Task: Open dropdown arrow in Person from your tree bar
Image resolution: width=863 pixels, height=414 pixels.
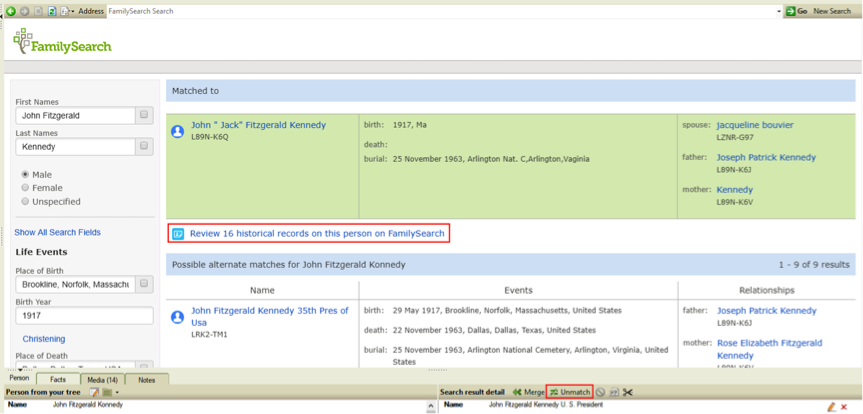Action: (x=117, y=393)
